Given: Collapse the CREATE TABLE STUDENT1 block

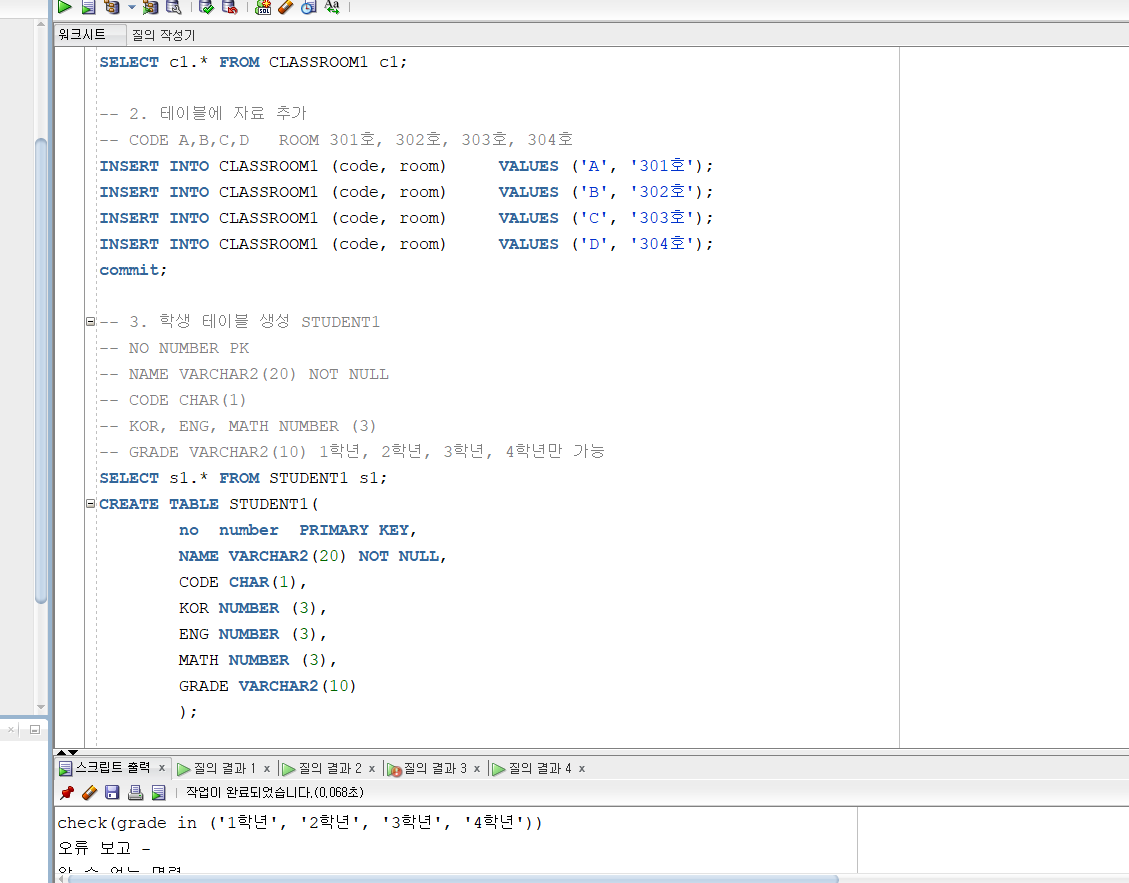Looking at the screenshot, I should [91, 503].
